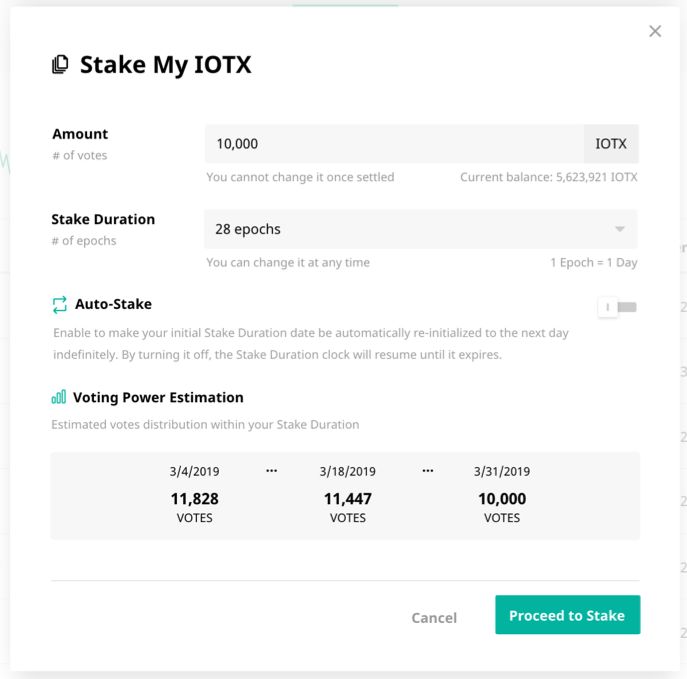The image size is (687, 679).
Task: Select the 28 epochs combo box
Action: pos(421,229)
